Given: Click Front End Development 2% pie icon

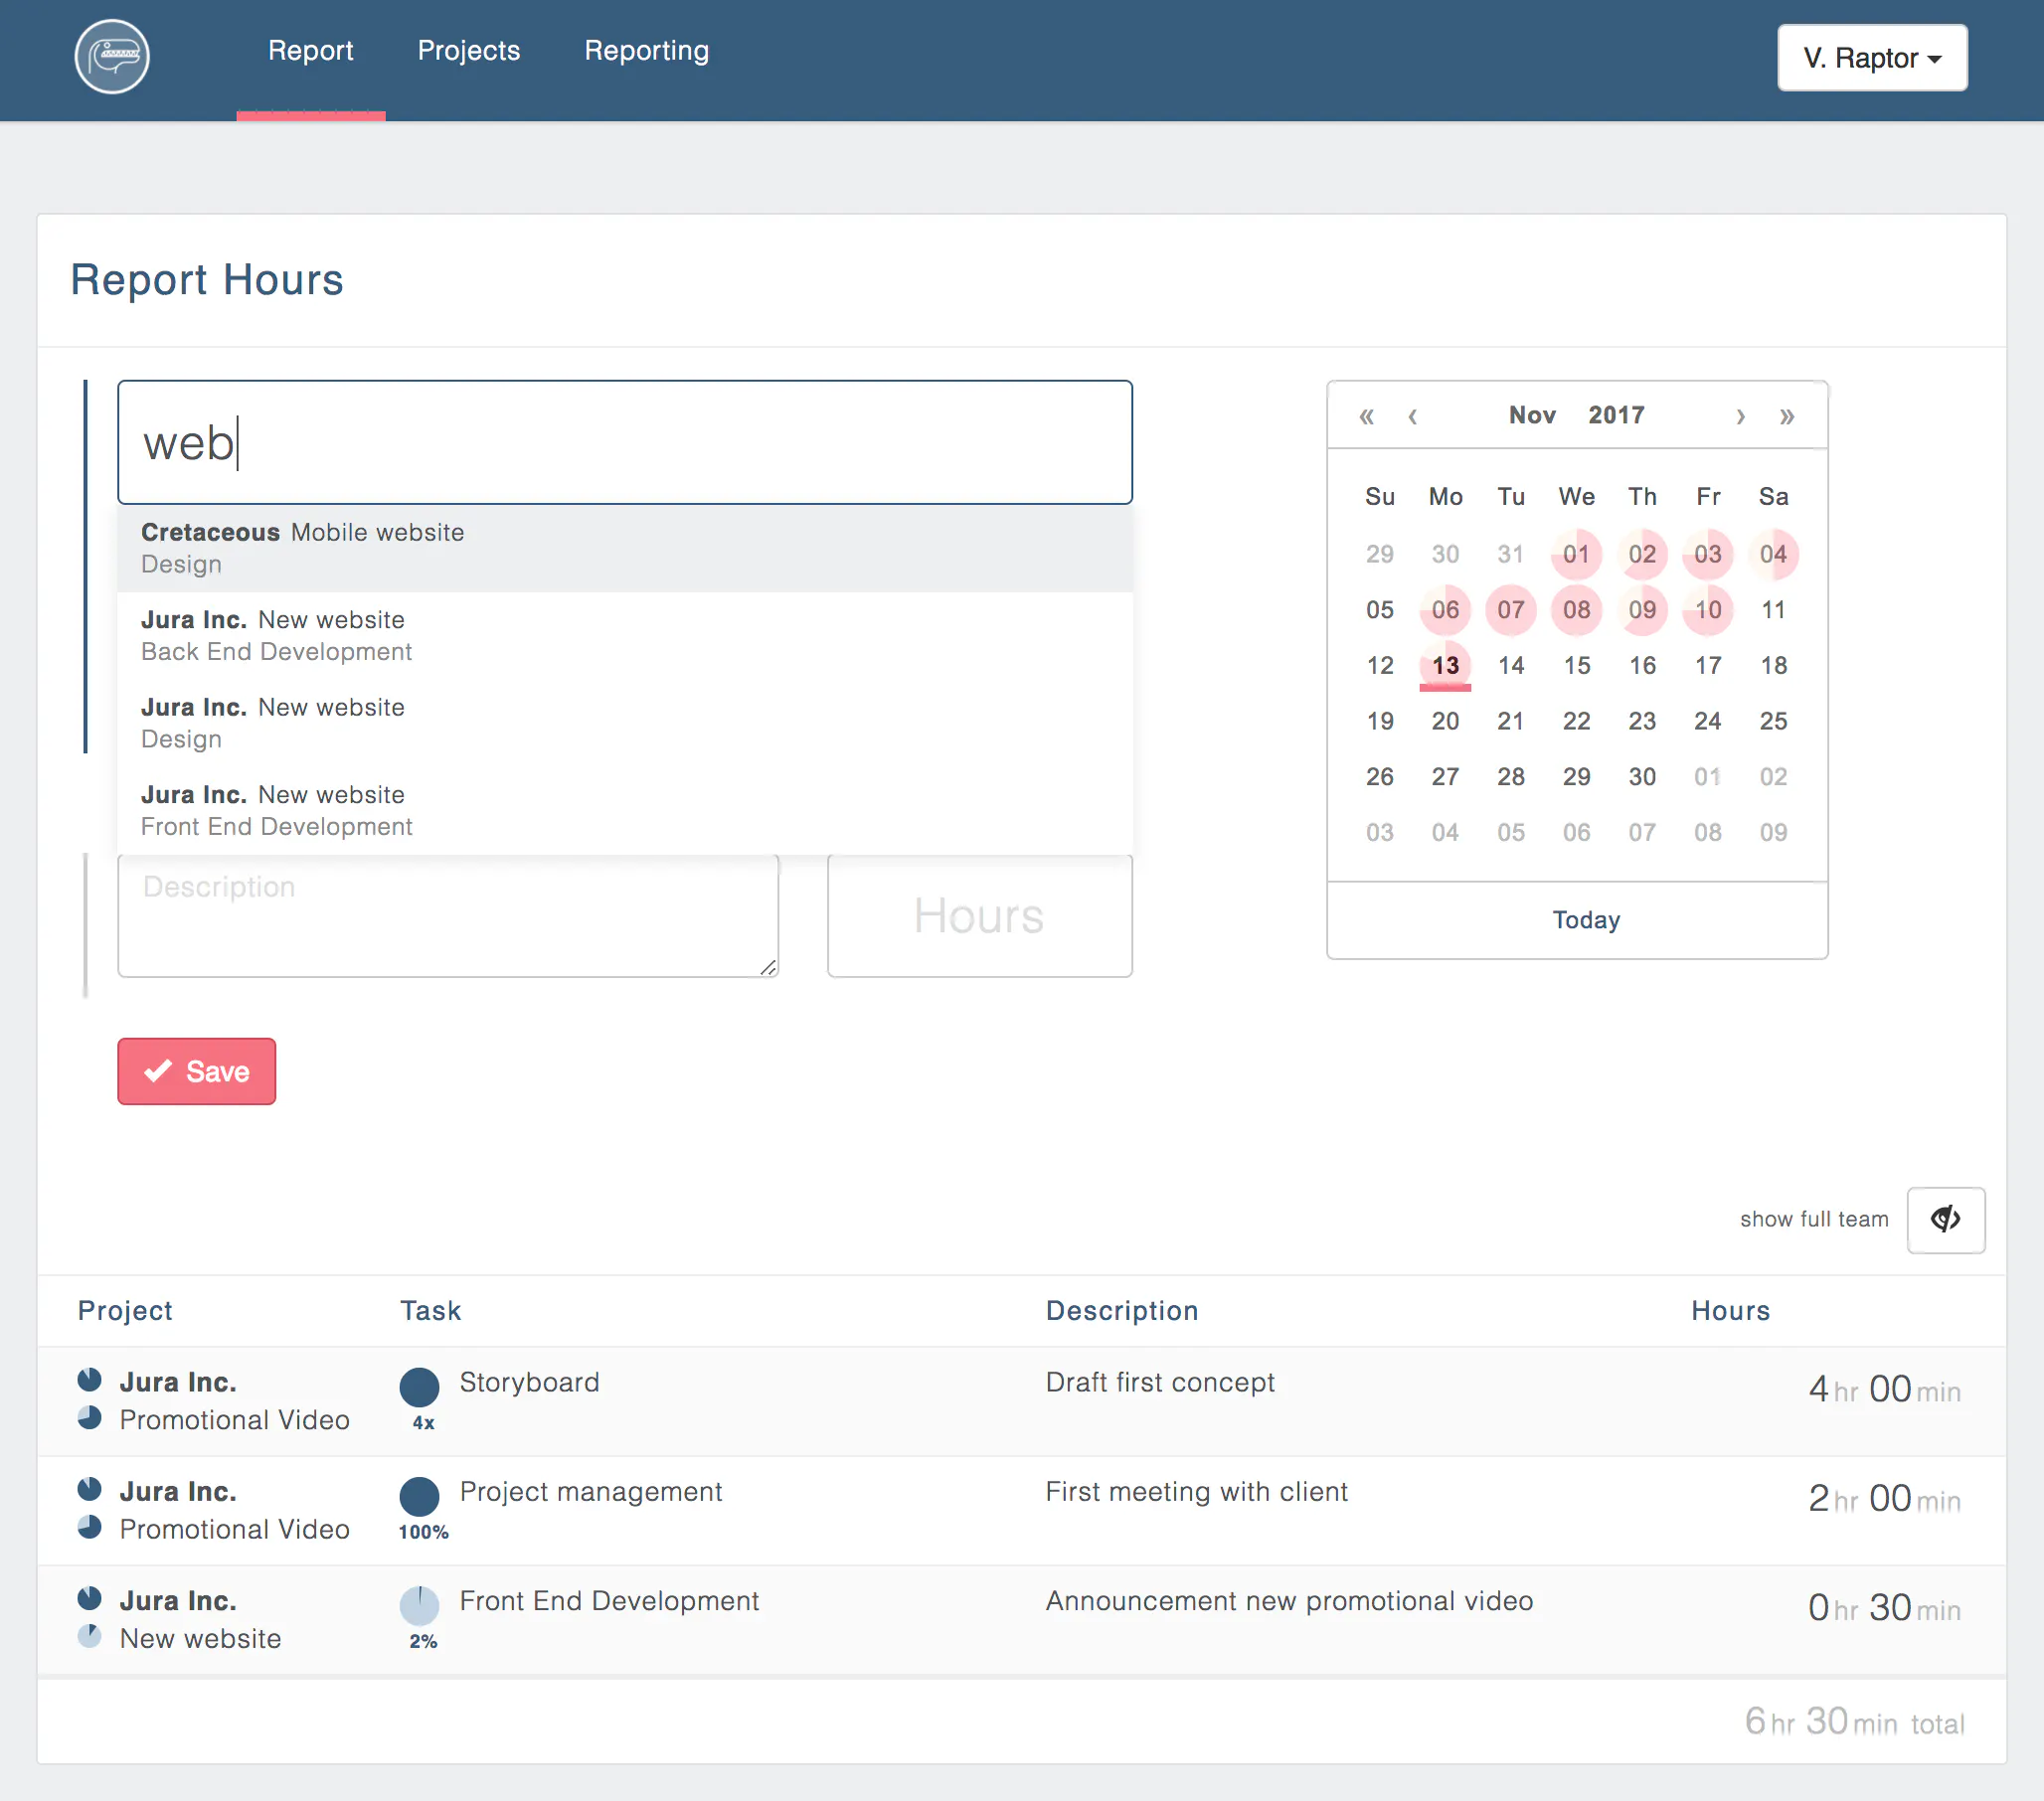Looking at the screenshot, I should tap(420, 1606).
